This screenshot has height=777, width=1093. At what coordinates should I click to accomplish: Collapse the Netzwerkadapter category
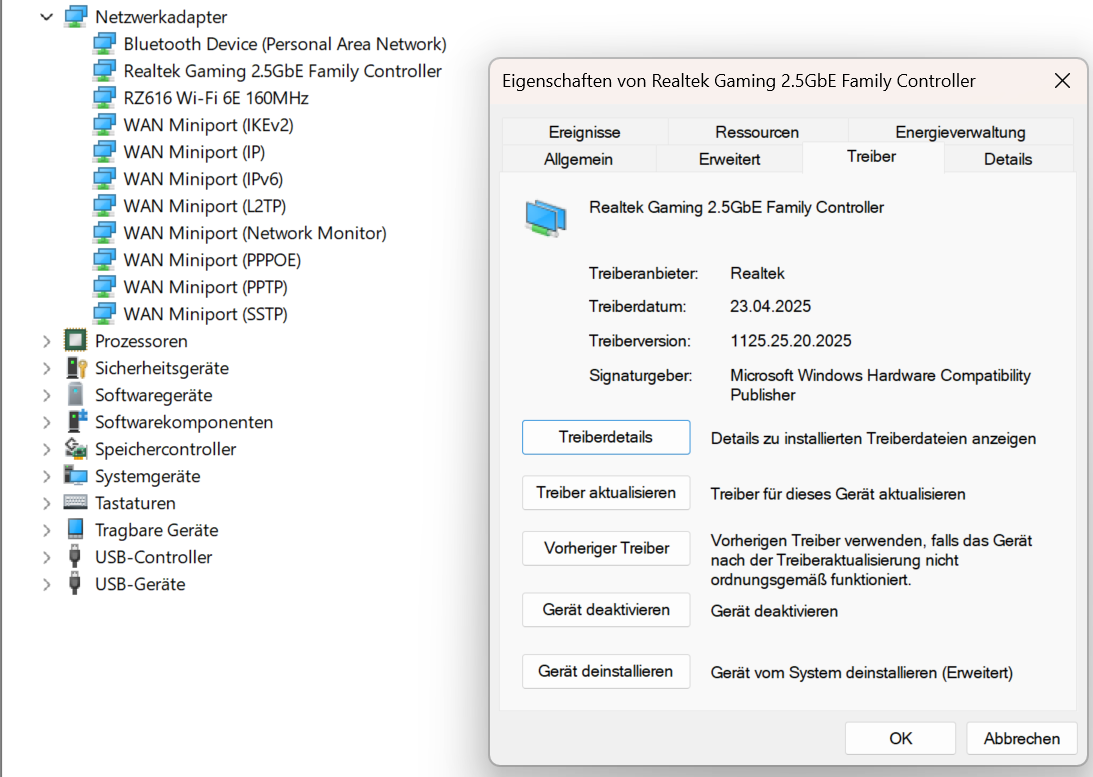point(47,17)
